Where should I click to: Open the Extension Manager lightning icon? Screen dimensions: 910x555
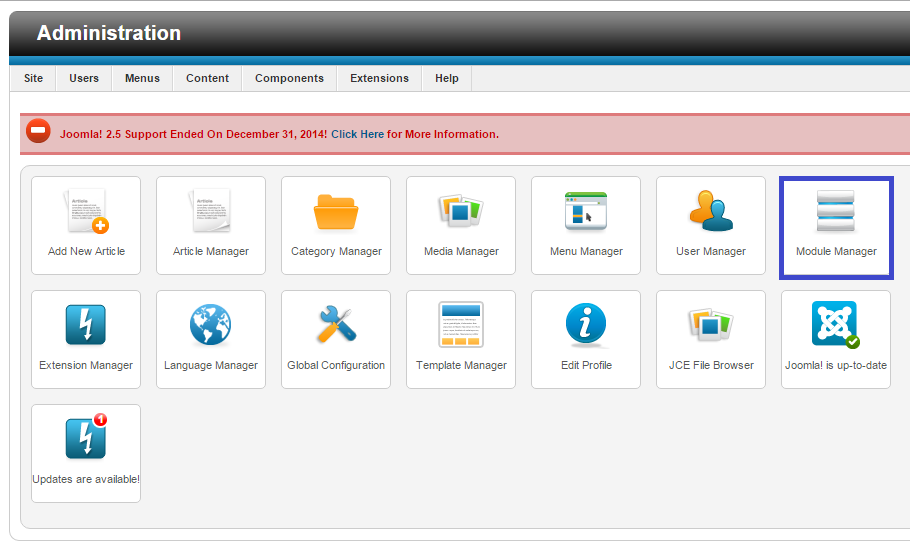click(x=86, y=325)
